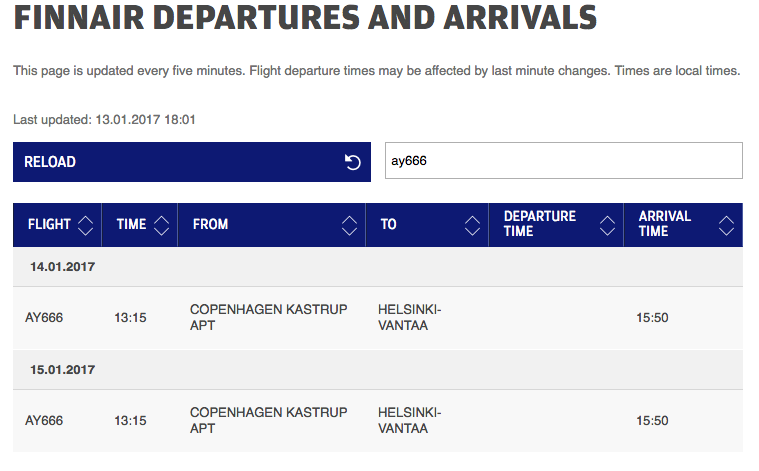Click the sort arrows in the TO column

click(472, 225)
